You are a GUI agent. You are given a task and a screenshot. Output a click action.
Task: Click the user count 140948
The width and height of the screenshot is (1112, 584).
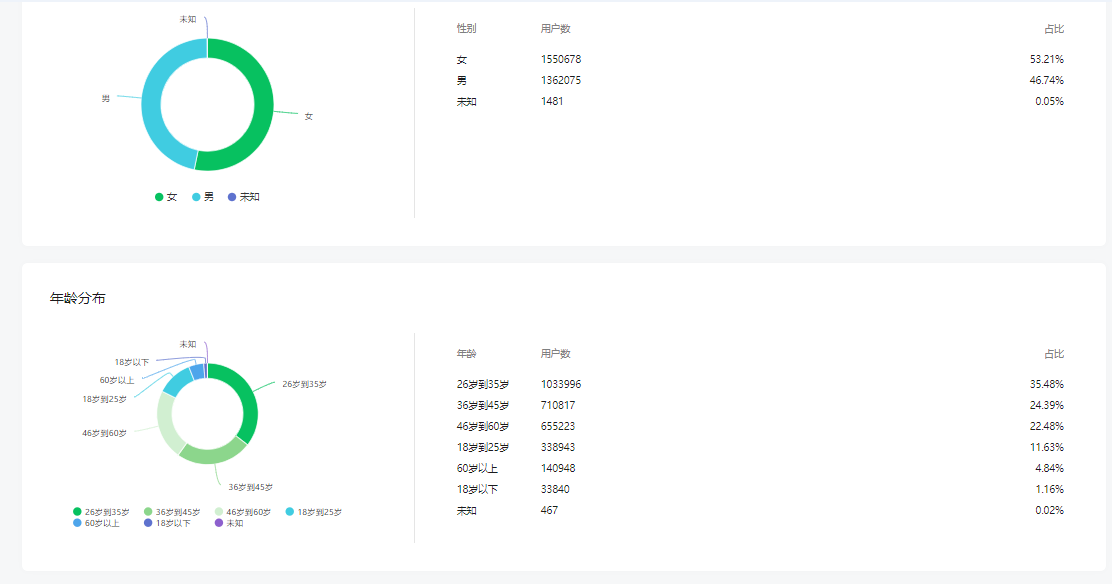558,468
